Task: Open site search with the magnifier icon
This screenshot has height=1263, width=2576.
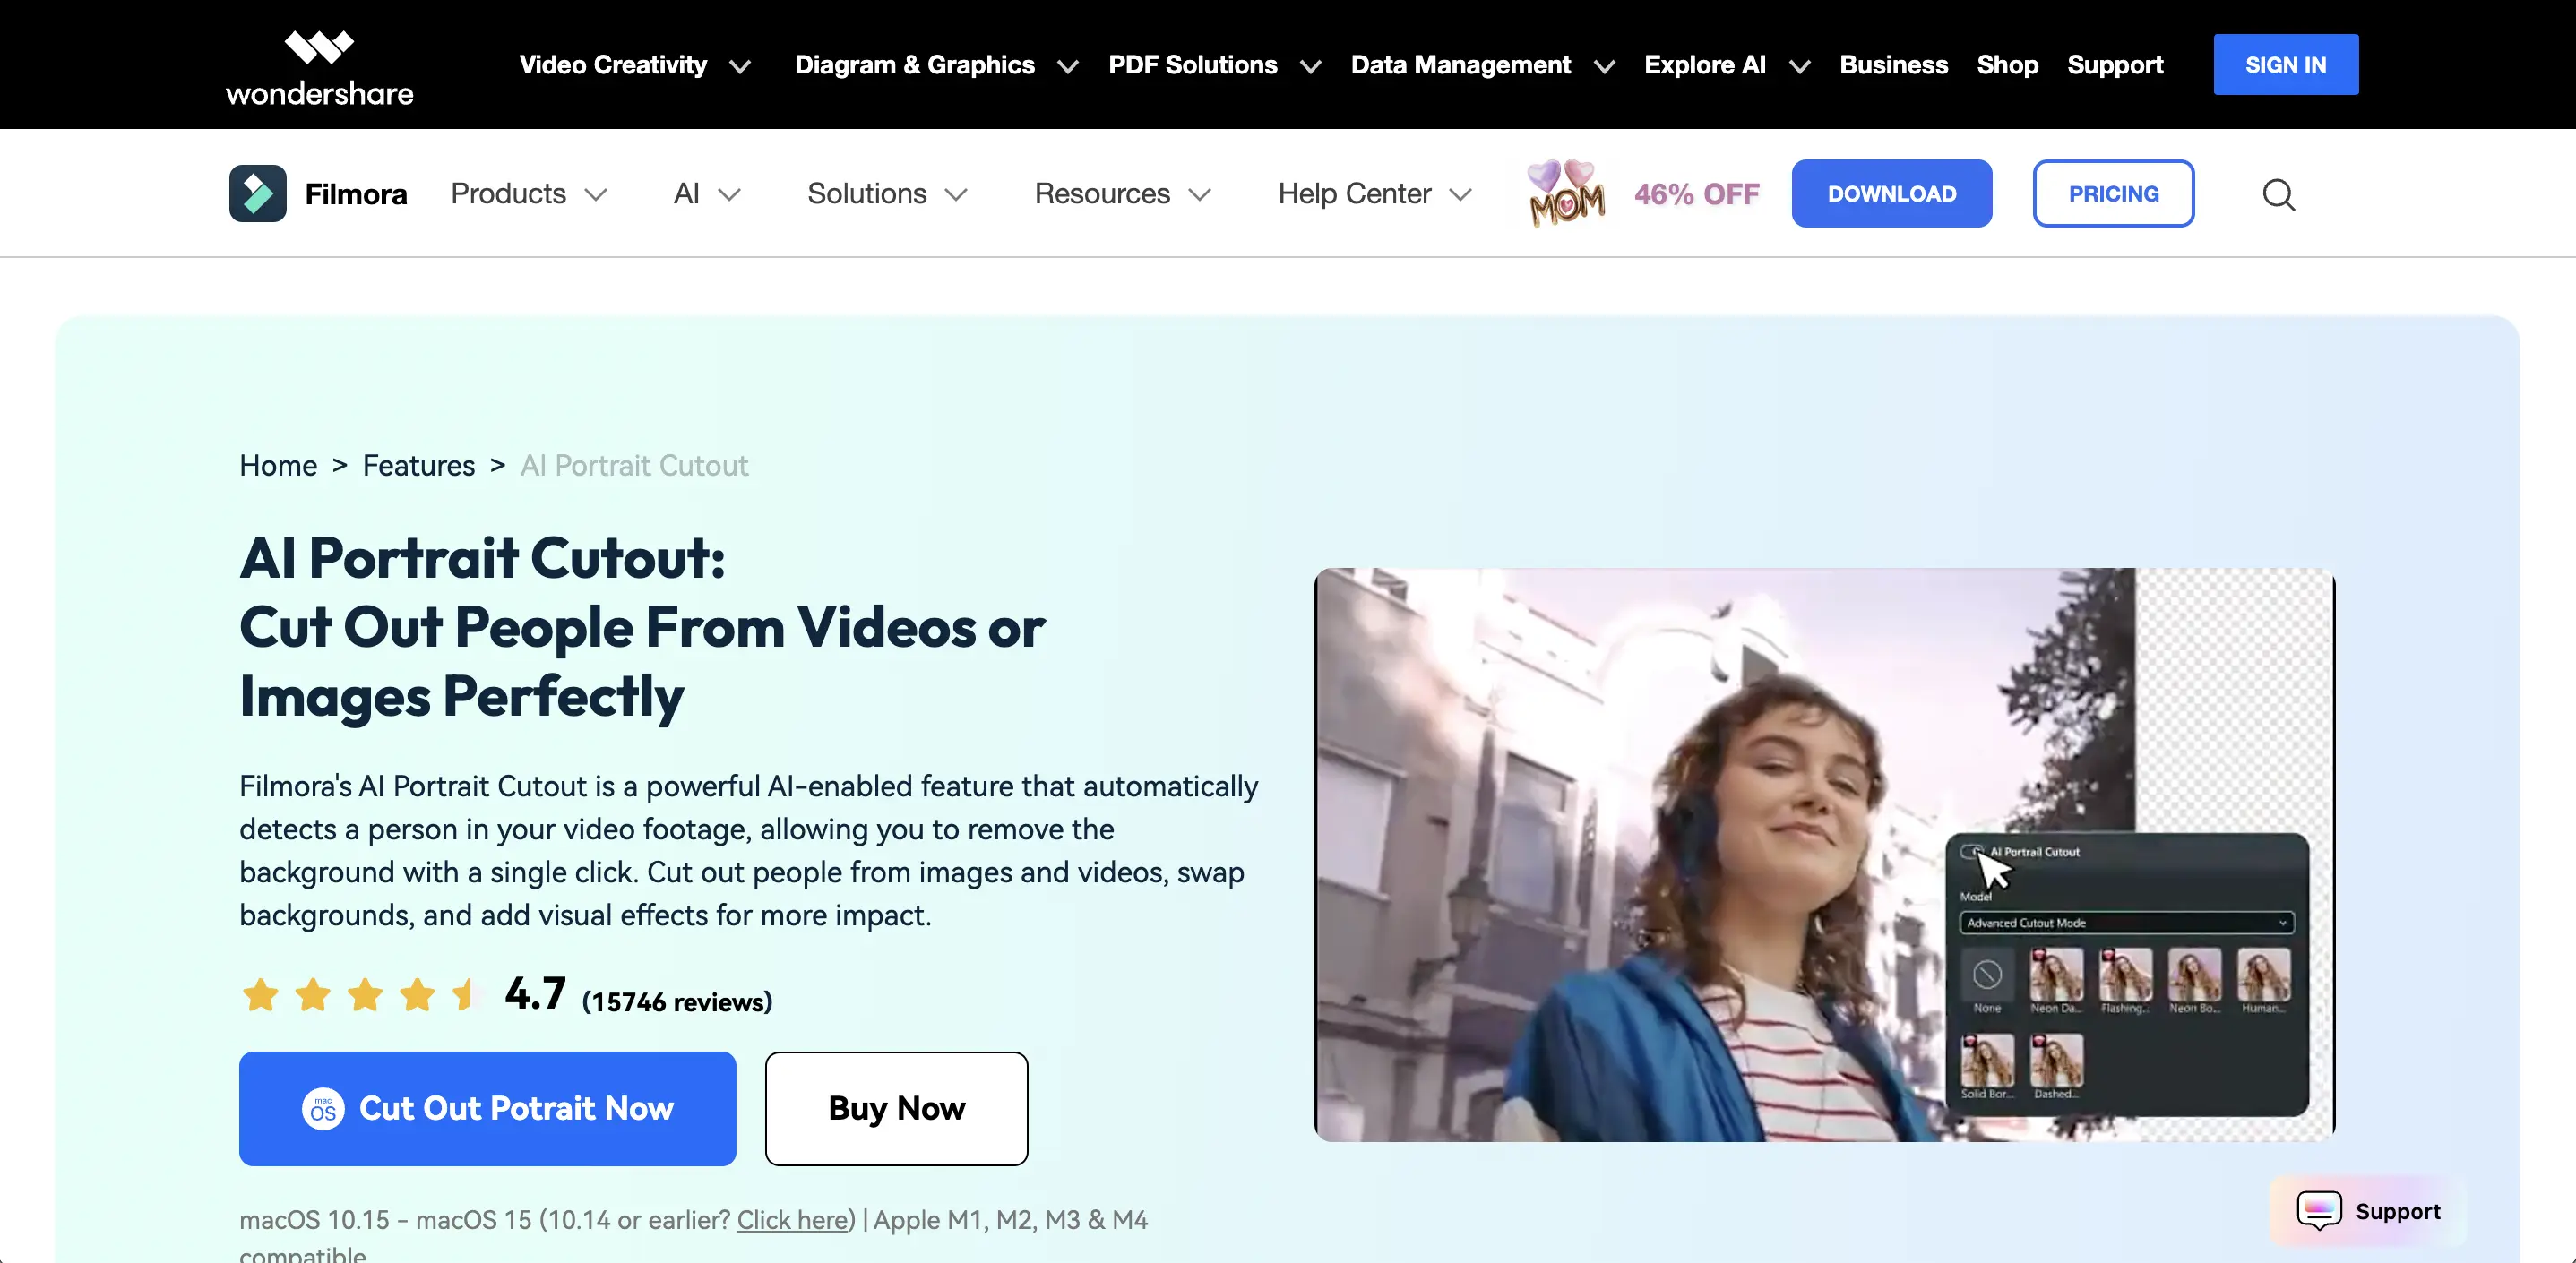Action: (x=2280, y=194)
